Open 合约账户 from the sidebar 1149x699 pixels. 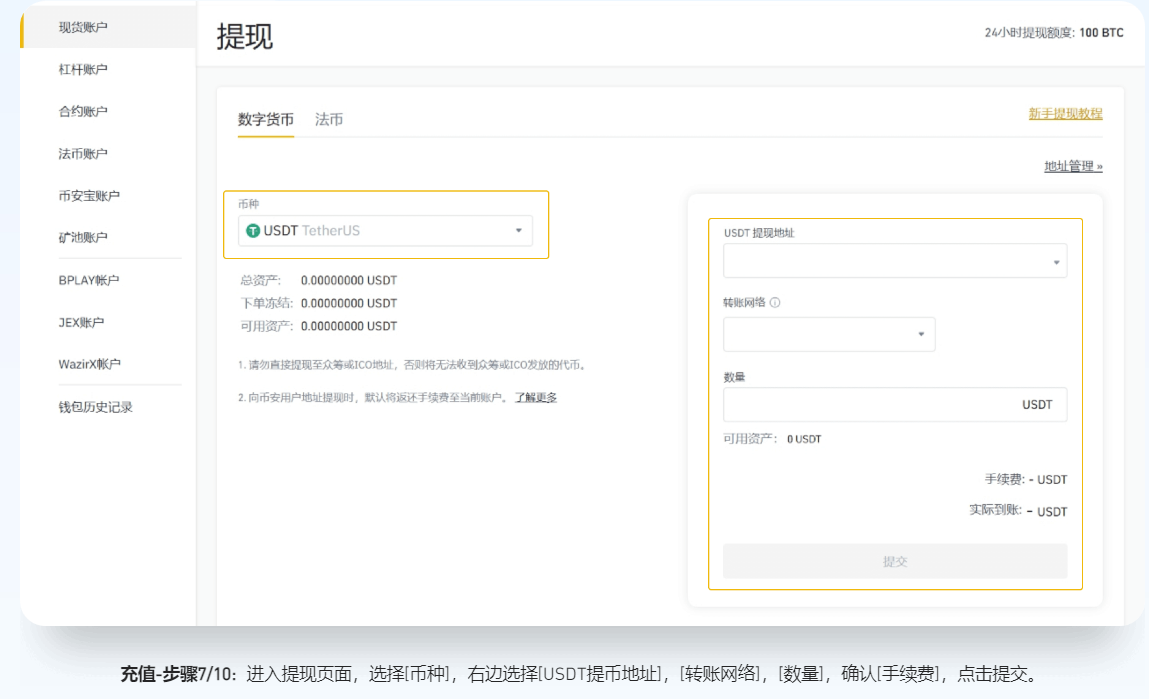click(x=83, y=111)
